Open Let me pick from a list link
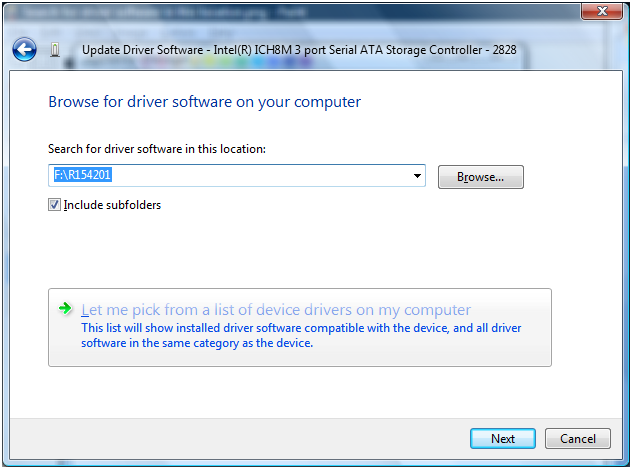 click(x=276, y=310)
